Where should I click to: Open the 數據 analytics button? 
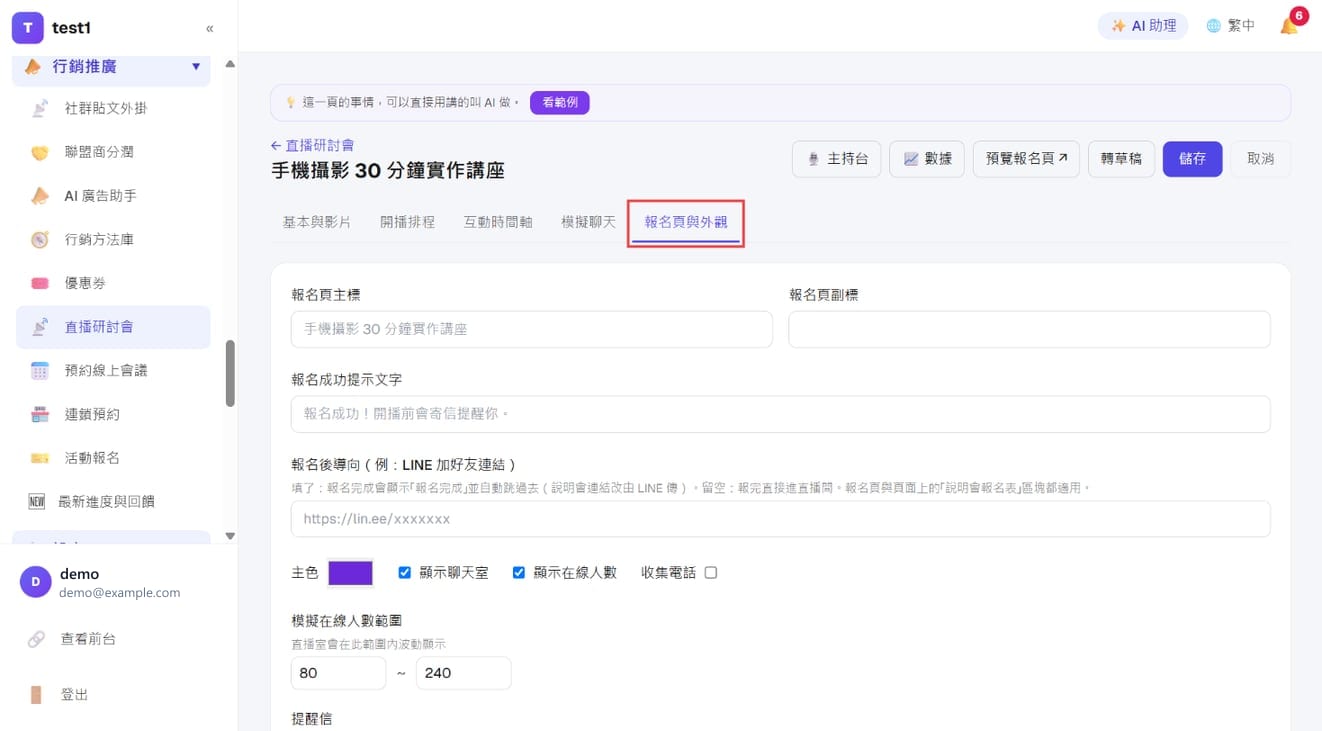[x=927, y=159]
